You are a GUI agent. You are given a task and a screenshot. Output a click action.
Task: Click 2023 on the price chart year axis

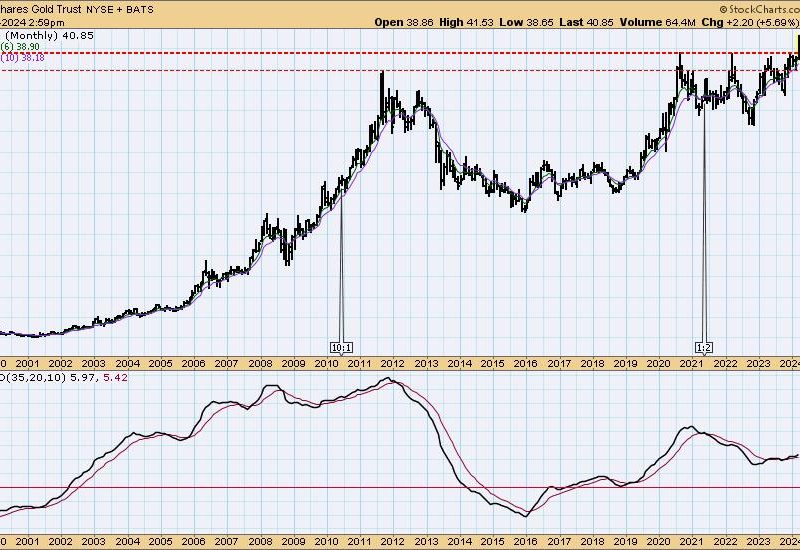pos(758,364)
